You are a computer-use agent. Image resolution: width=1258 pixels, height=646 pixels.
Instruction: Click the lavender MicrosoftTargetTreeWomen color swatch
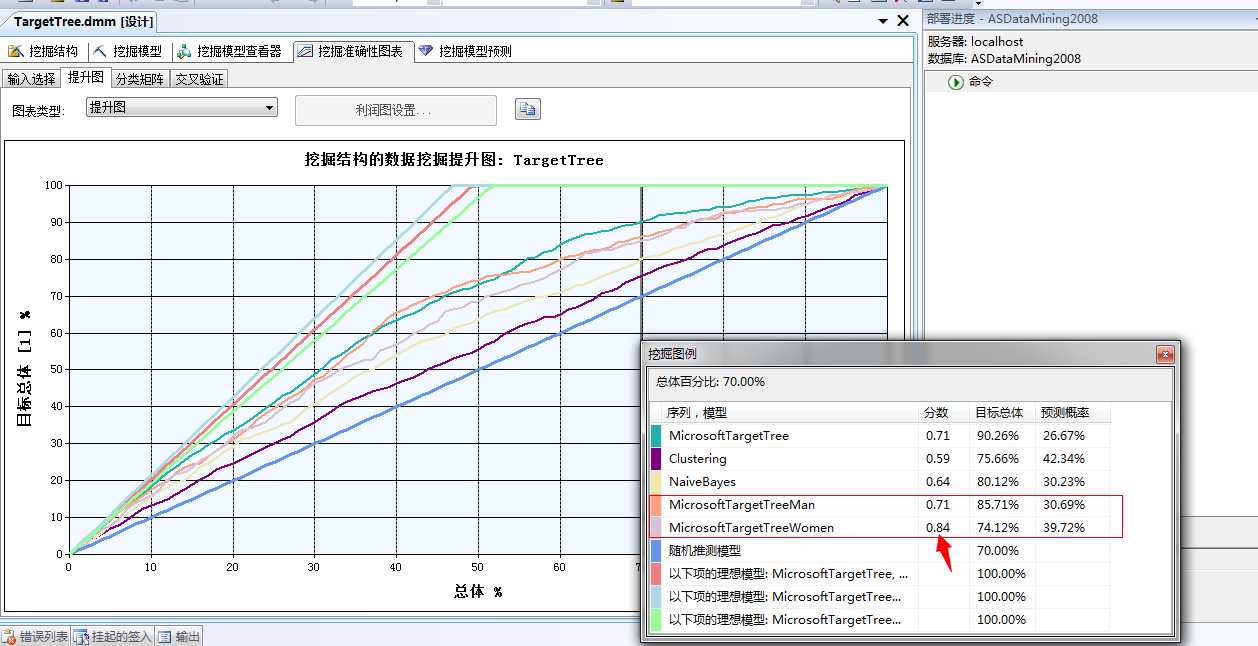pos(656,528)
